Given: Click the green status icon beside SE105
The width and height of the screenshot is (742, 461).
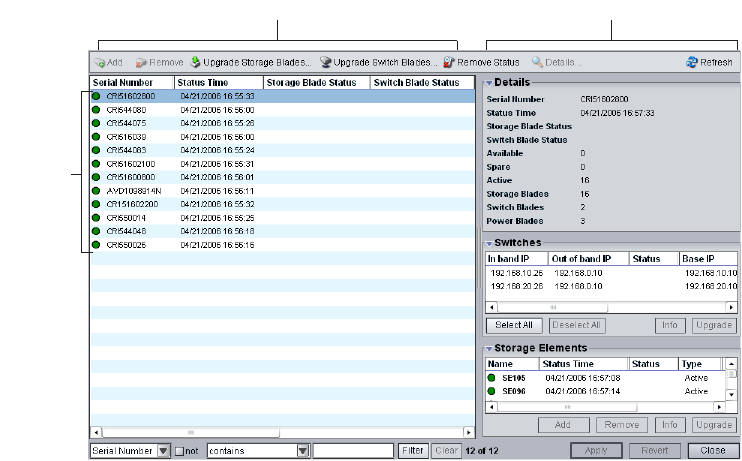Looking at the screenshot, I should pos(492,378).
